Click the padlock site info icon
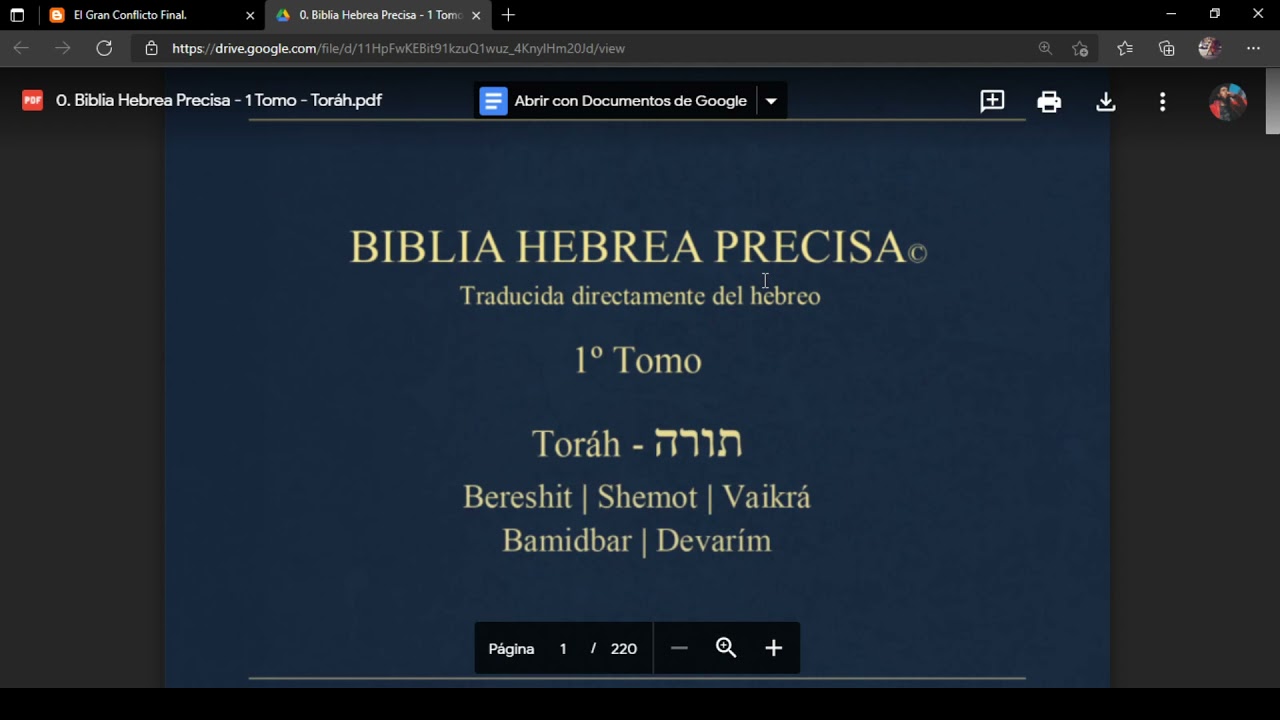The image size is (1280, 720). (151, 48)
